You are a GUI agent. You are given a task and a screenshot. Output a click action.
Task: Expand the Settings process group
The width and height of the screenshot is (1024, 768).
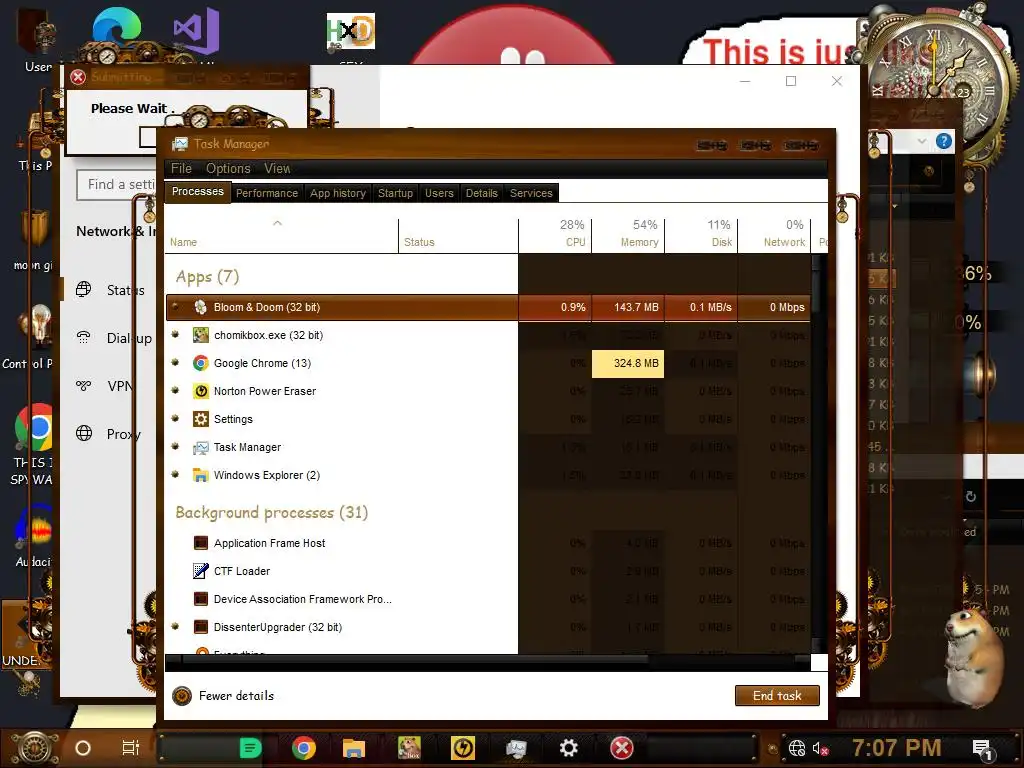pyautogui.click(x=175, y=418)
